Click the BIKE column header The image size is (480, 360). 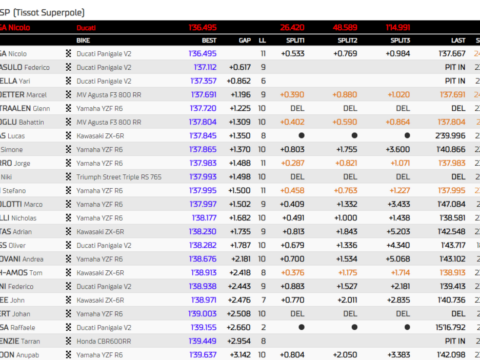click(83, 40)
